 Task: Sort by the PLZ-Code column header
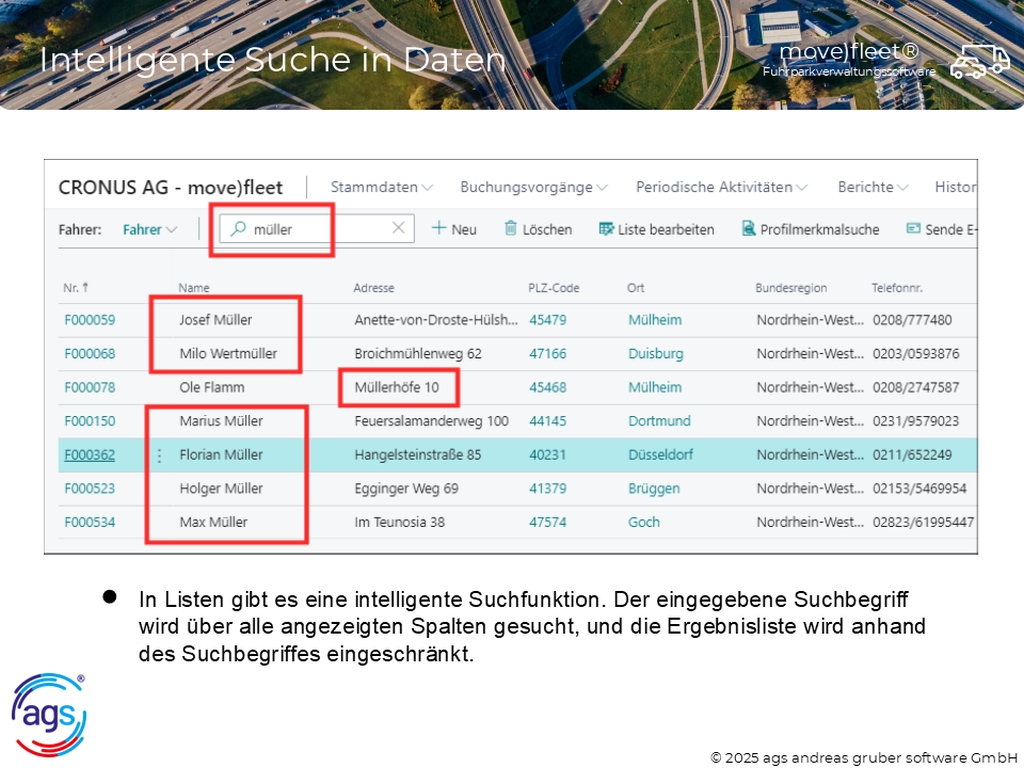click(x=554, y=288)
